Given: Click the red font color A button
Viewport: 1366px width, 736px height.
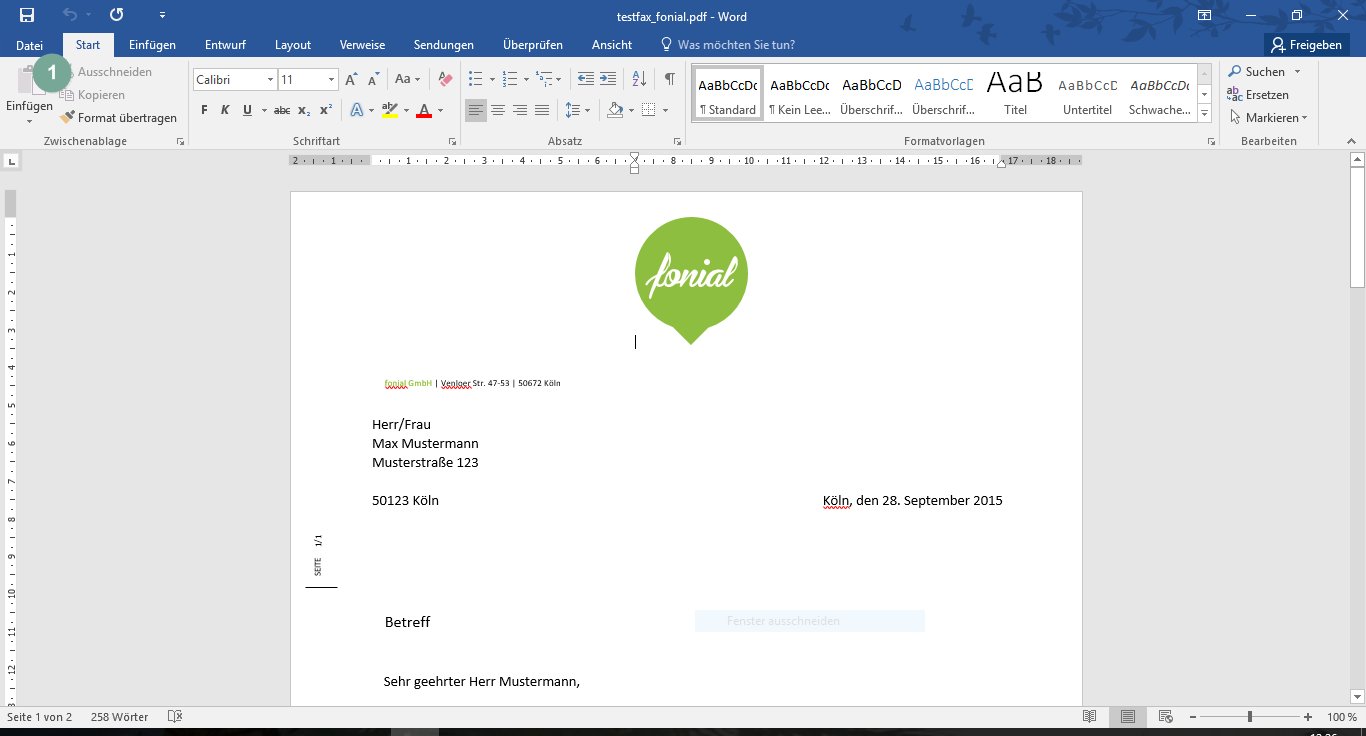Looking at the screenshot, I should click(424, 110).
